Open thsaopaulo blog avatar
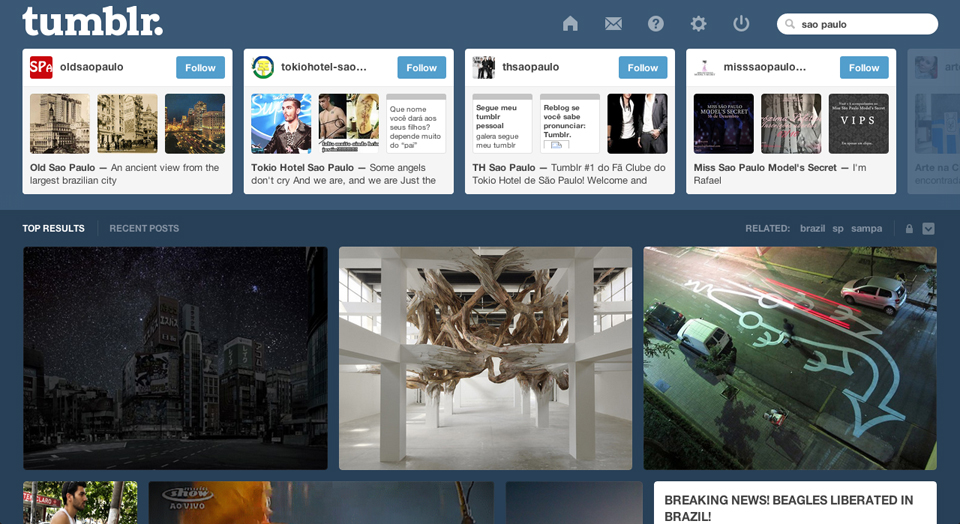The image size is (960, 524). pos(484,67)
